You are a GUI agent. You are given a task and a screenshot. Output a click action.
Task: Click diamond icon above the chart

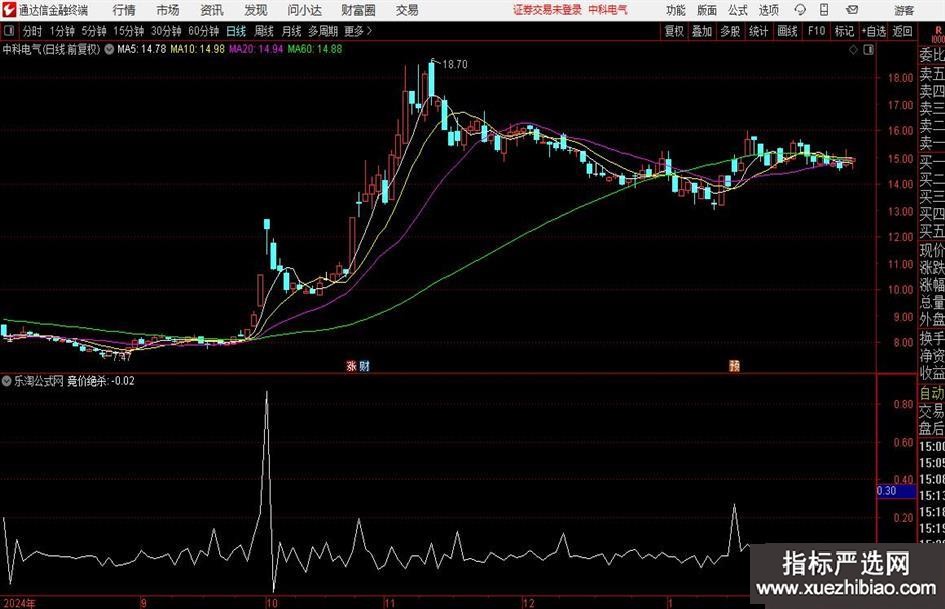853,50
